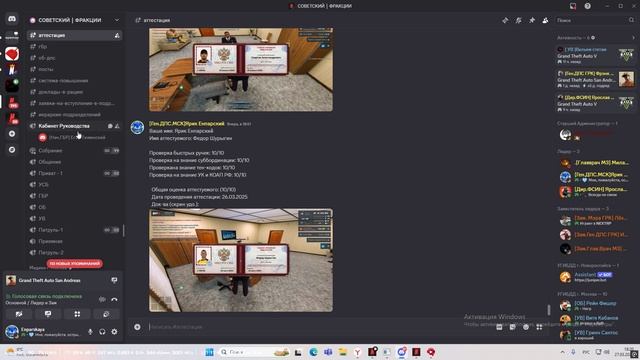Expand the Activities section arrow
640x360 pixels.
pos(633,38)
